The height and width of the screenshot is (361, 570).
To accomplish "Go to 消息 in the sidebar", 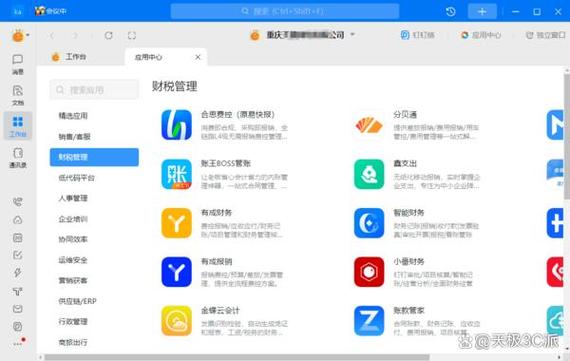I will pos(17,64).
